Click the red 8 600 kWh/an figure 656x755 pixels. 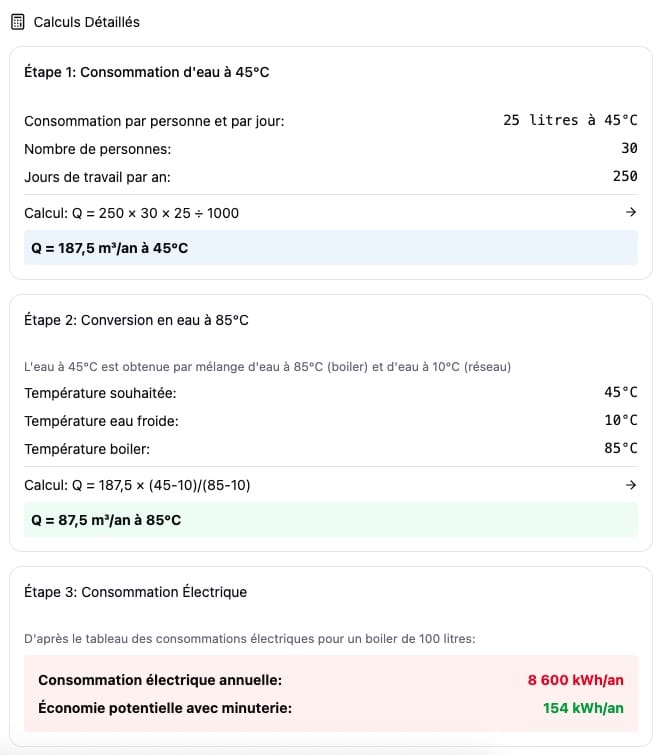pos(575,680)
